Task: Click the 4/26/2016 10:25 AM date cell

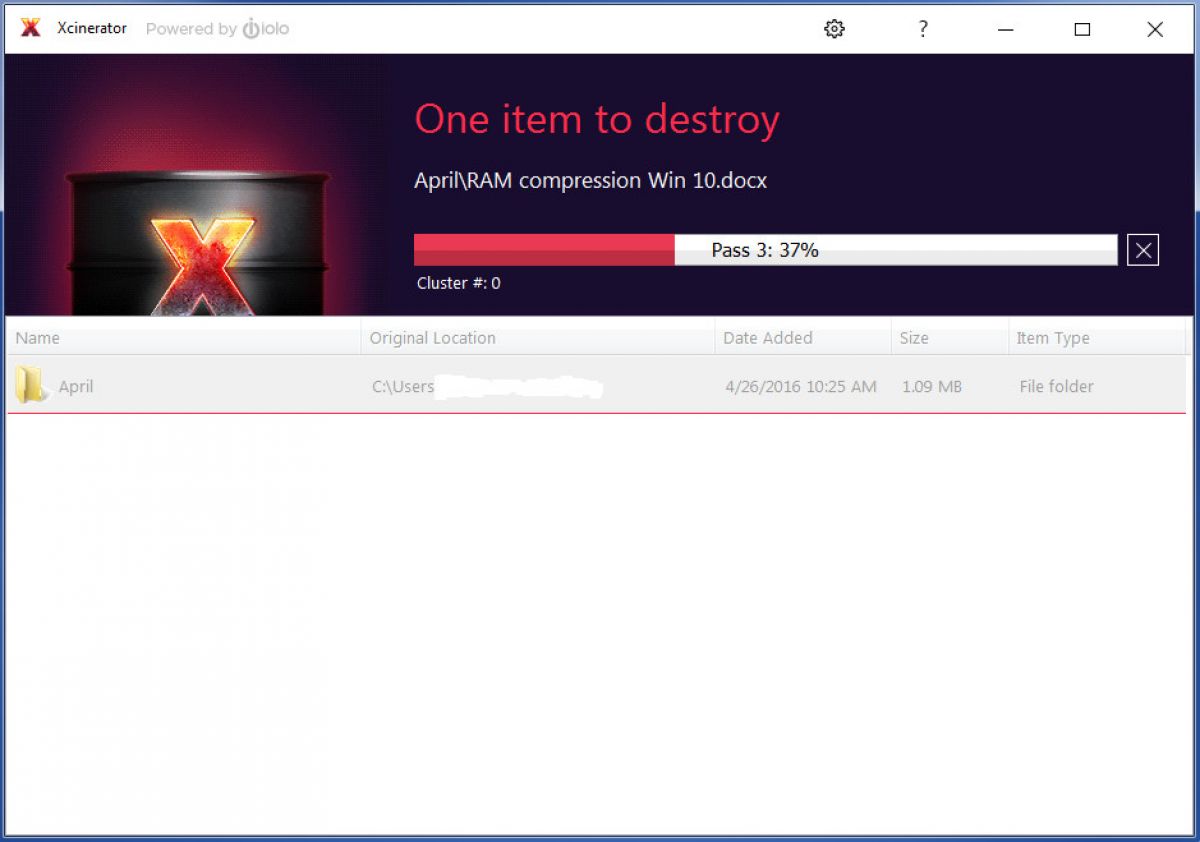Action: 801,386
